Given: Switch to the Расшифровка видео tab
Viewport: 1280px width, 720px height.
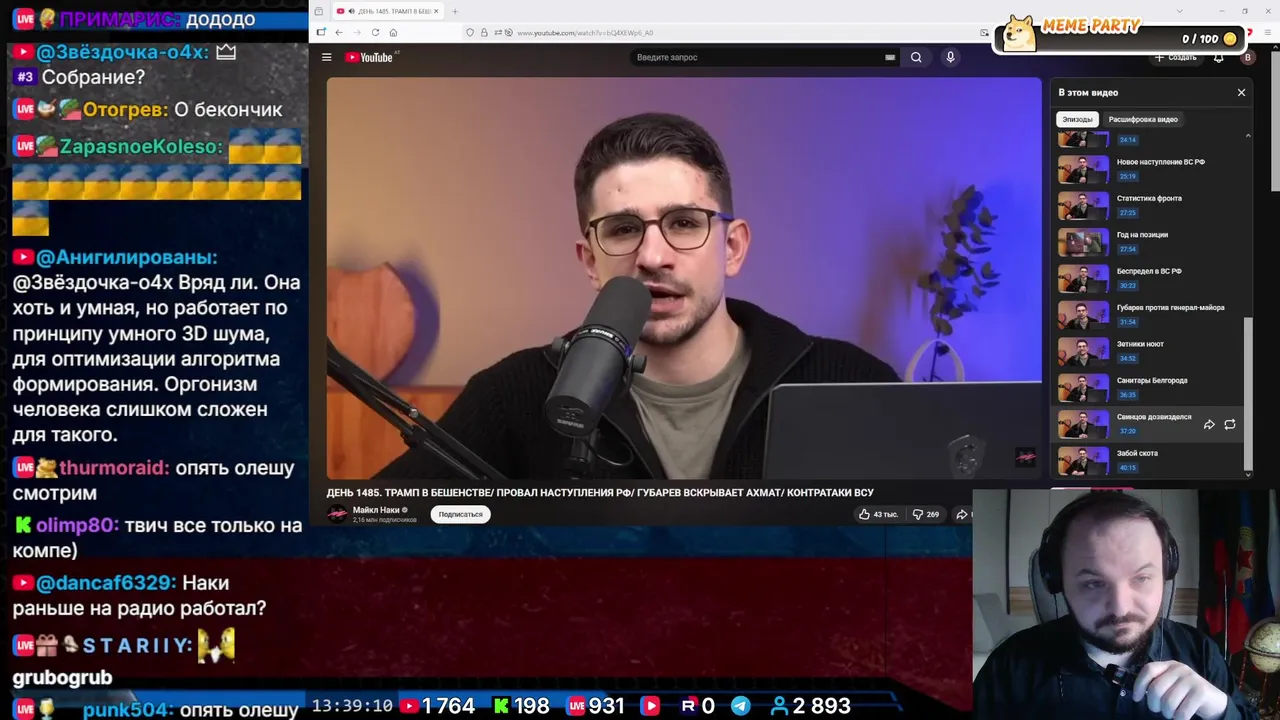Looking at the screenshot, I should click(1143, 119).
